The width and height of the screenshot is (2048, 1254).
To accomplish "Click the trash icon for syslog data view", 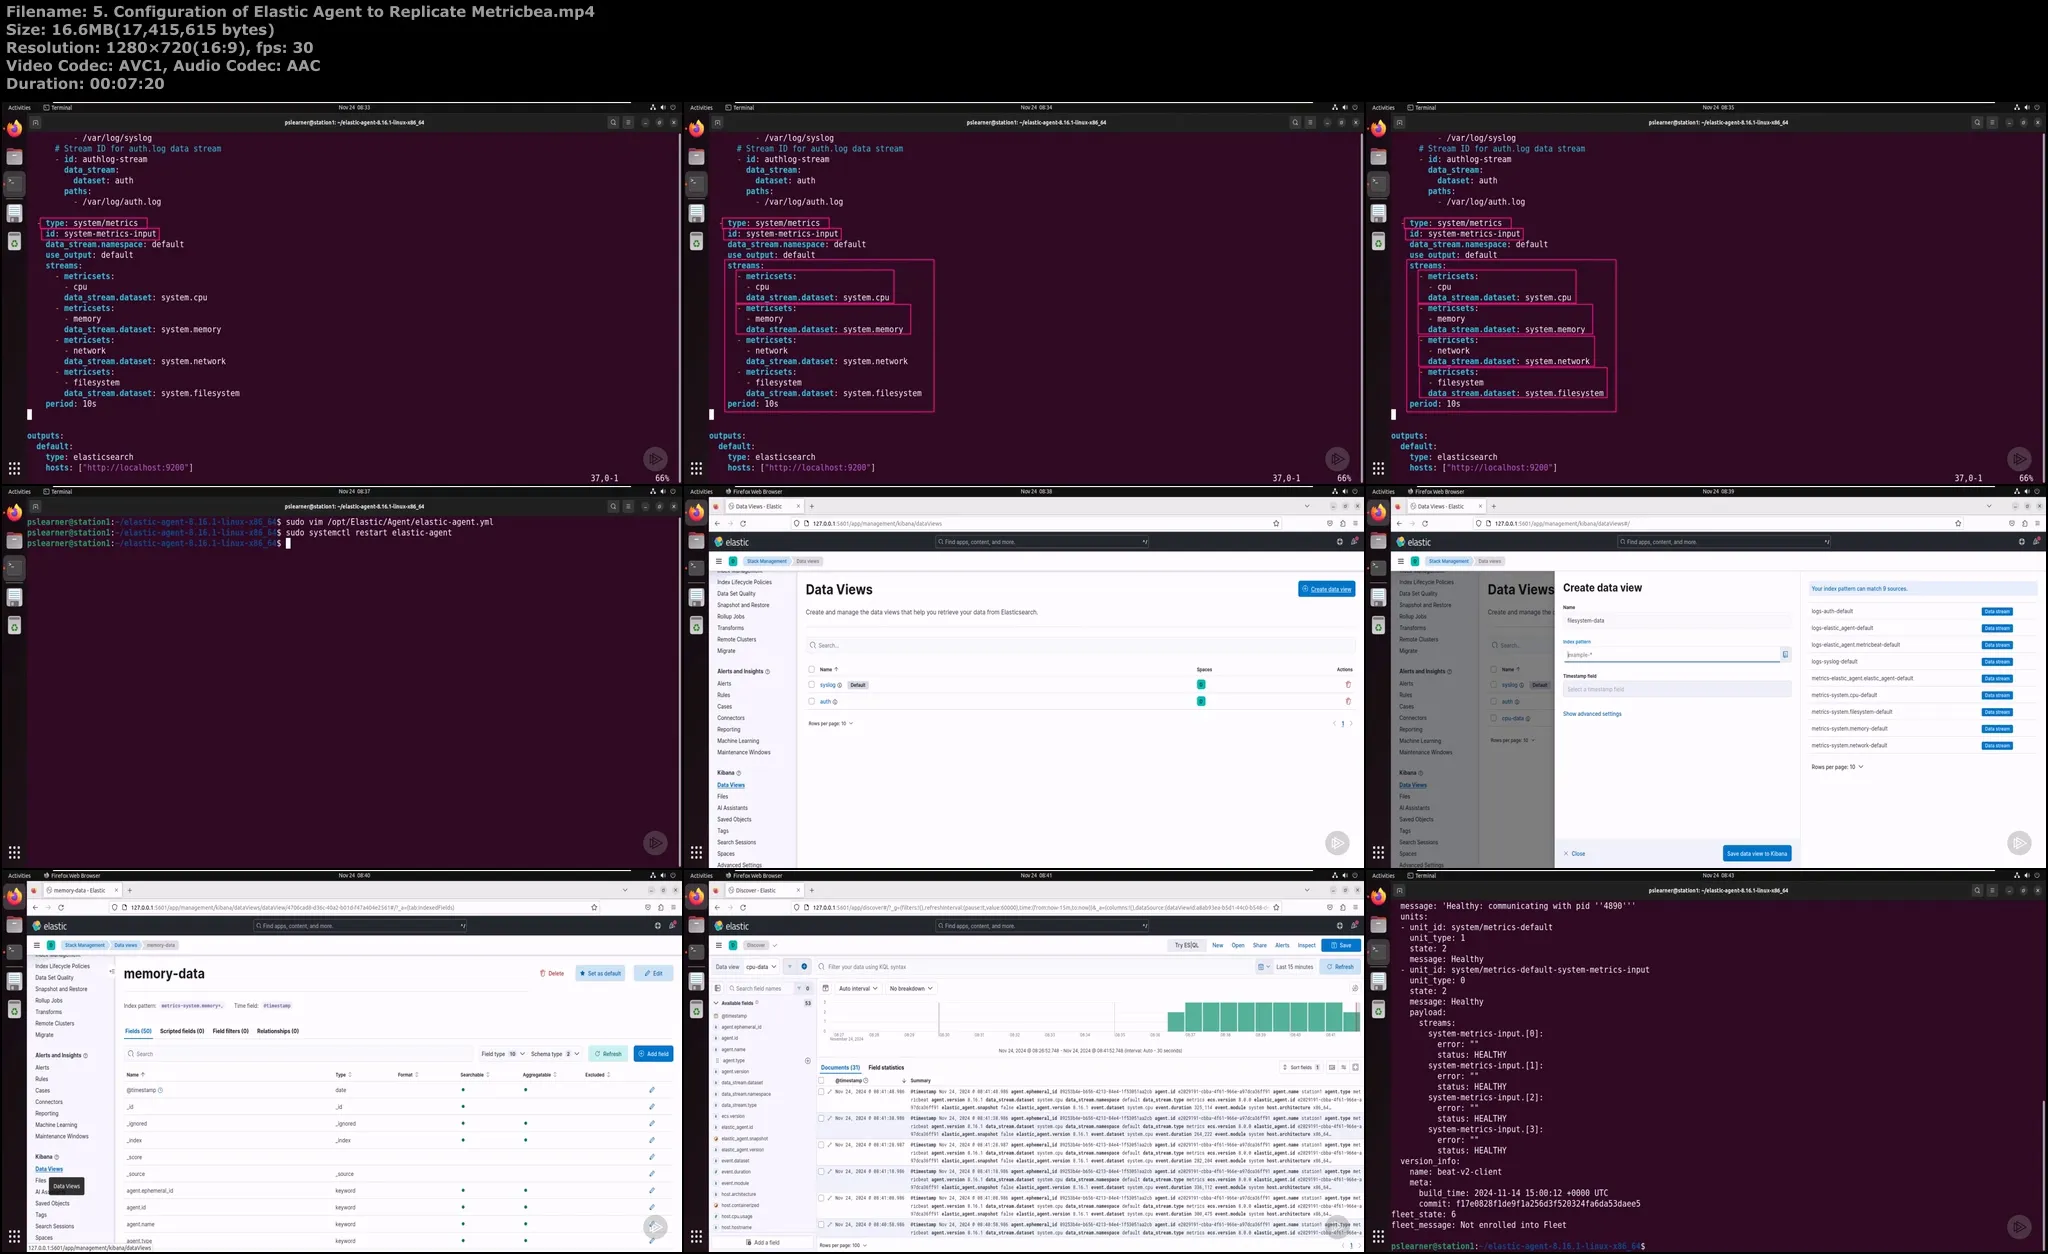I will point(1347,685).
